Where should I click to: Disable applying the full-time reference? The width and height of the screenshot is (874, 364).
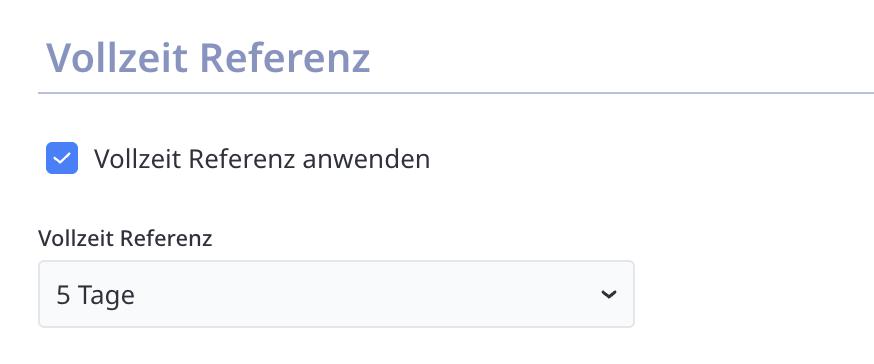62,158
